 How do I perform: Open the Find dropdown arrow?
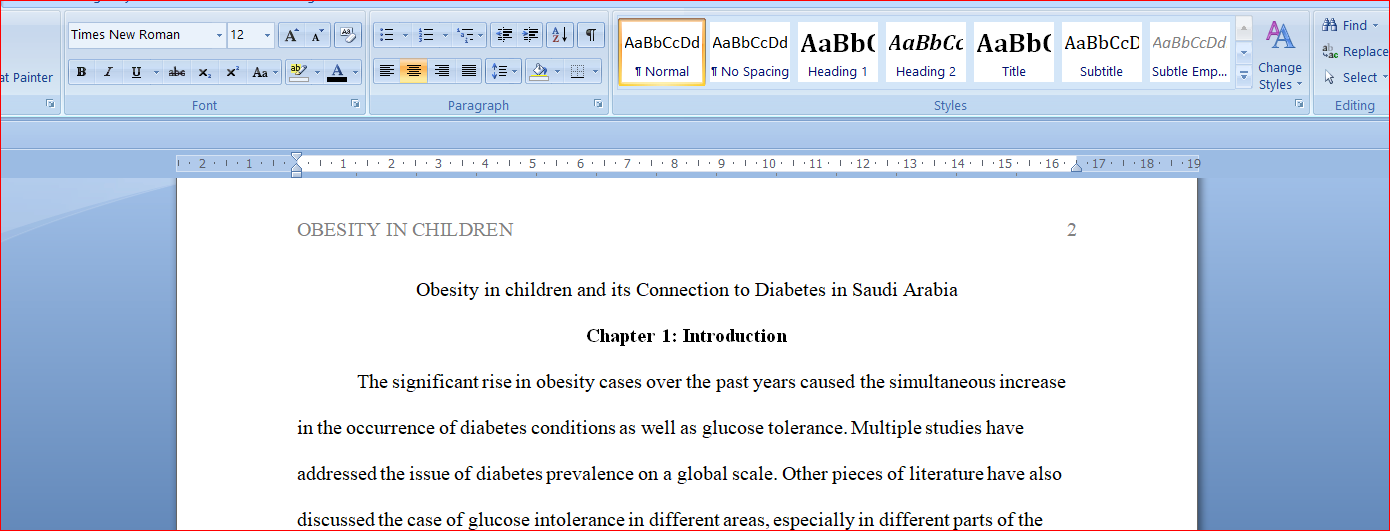(x=1377, y=26)
